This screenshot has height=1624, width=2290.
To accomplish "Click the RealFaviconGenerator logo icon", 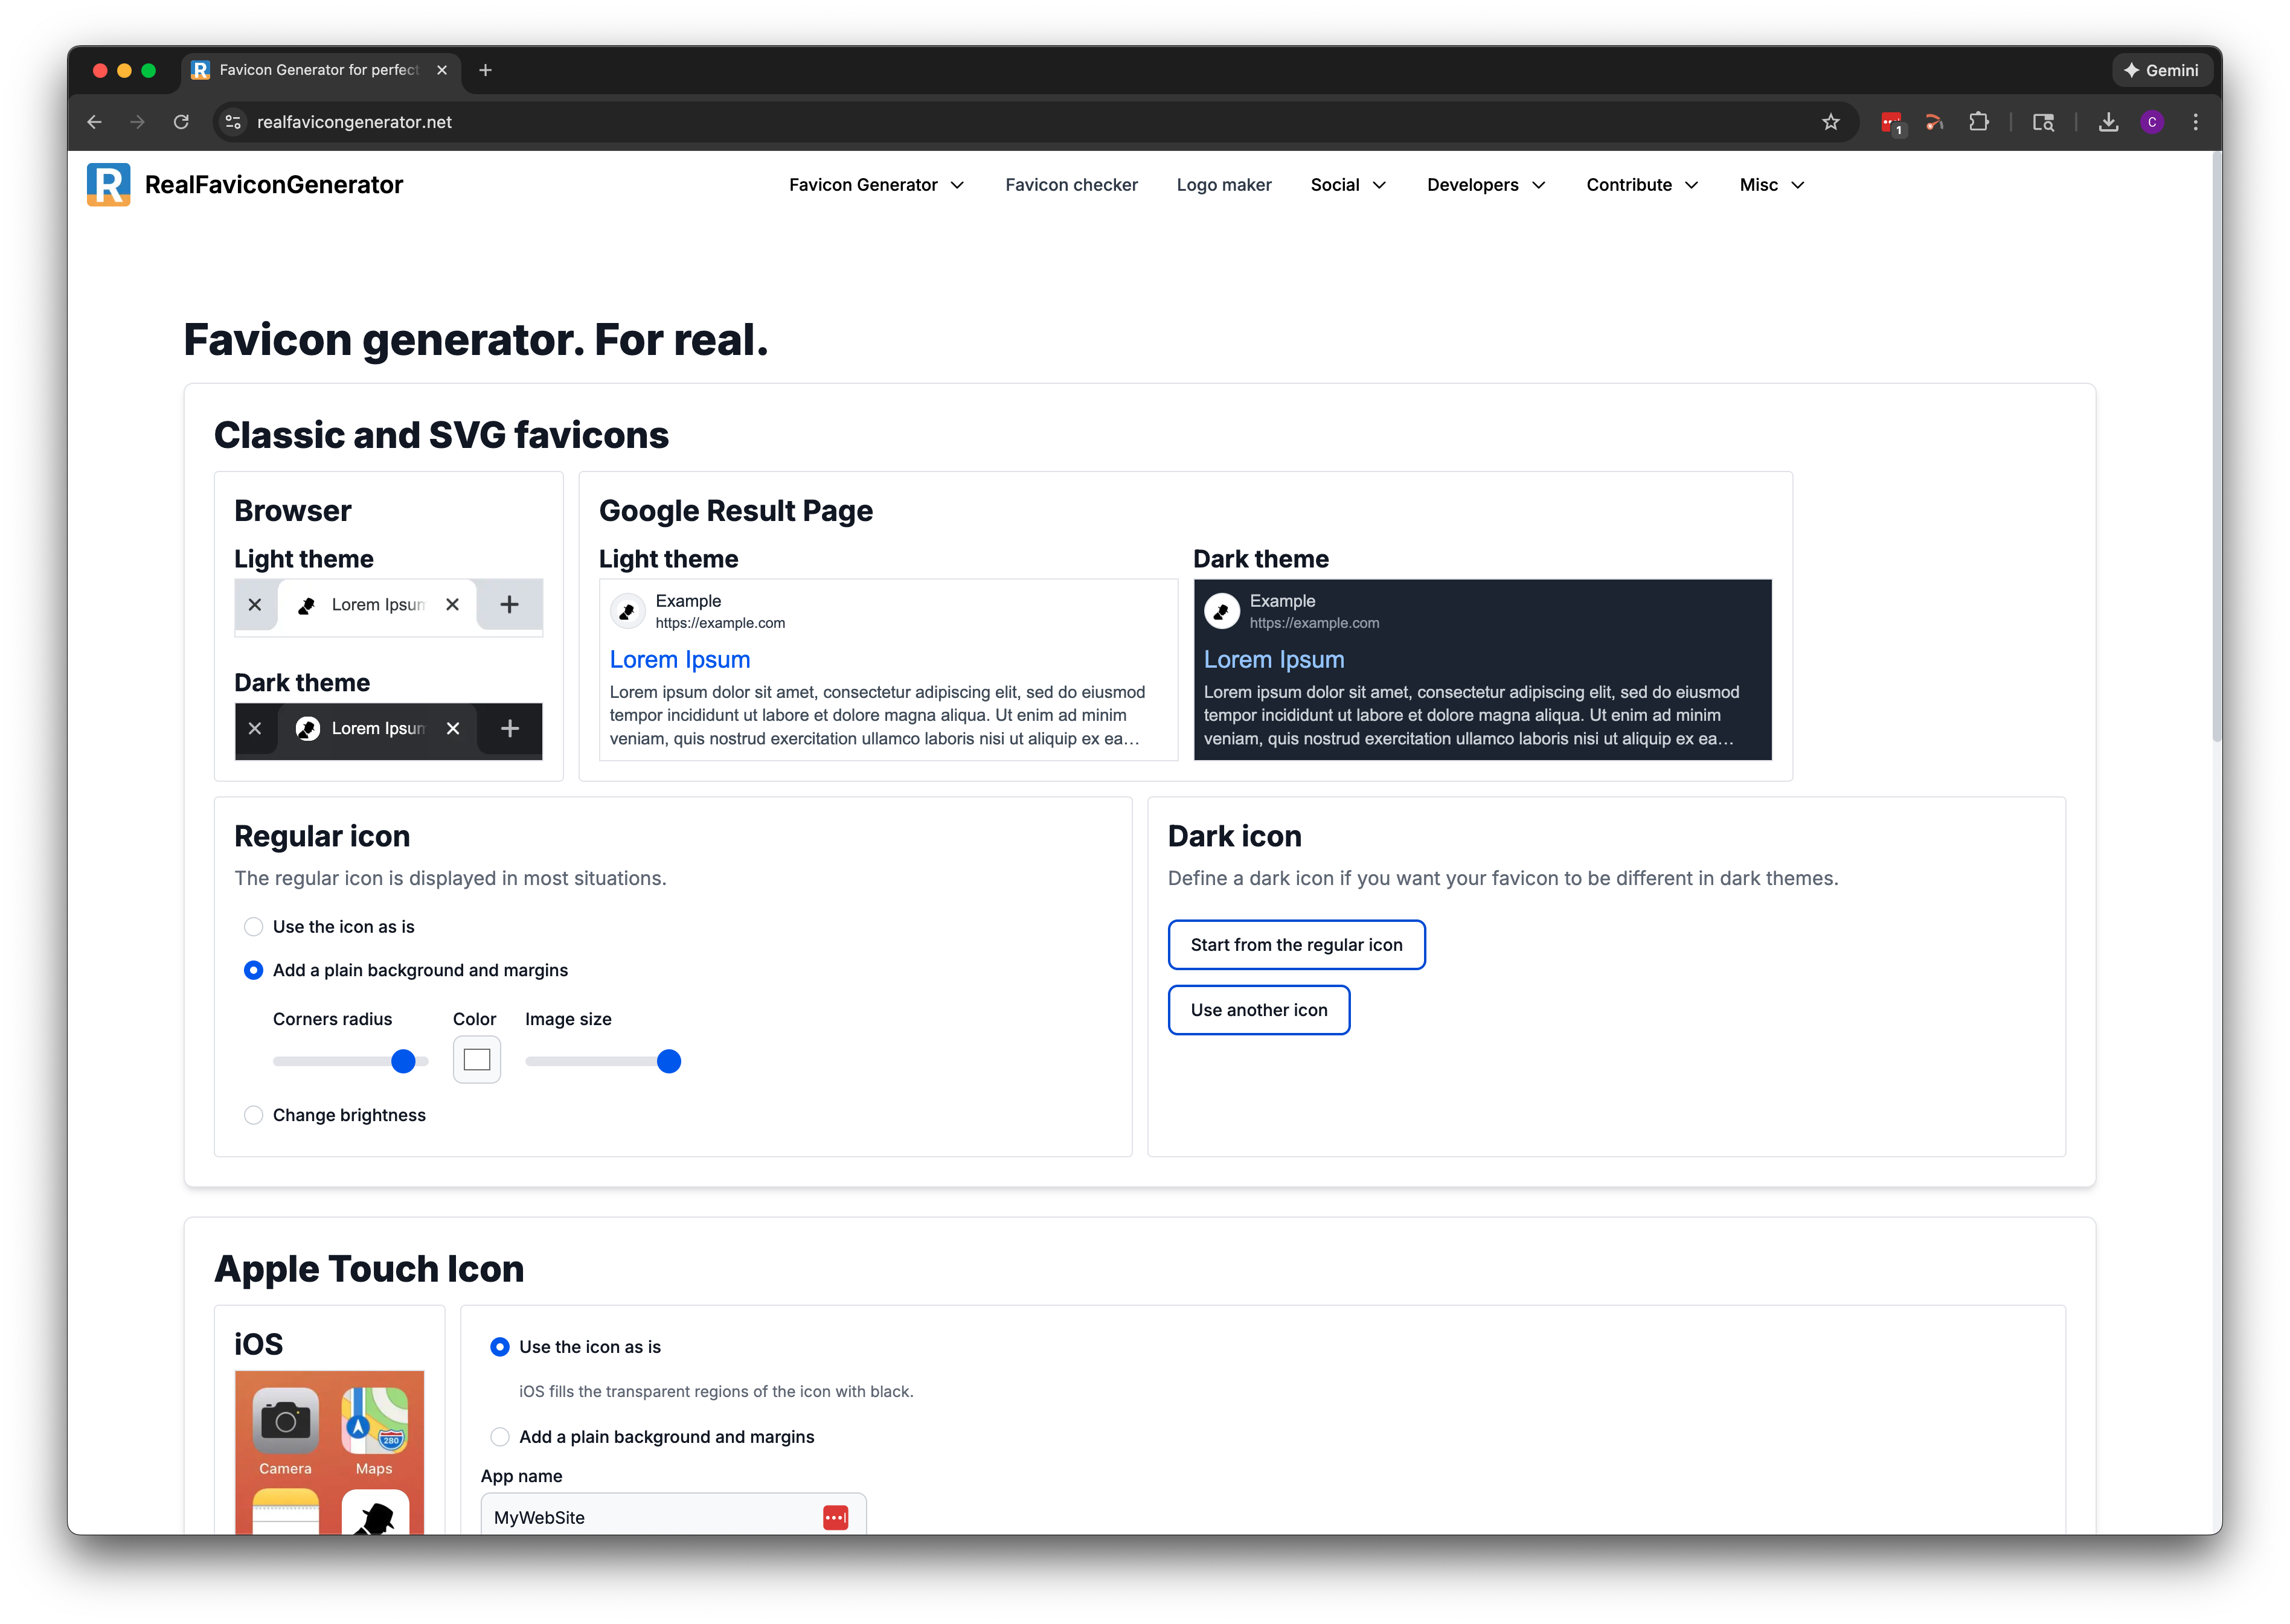I will (109, 184).
